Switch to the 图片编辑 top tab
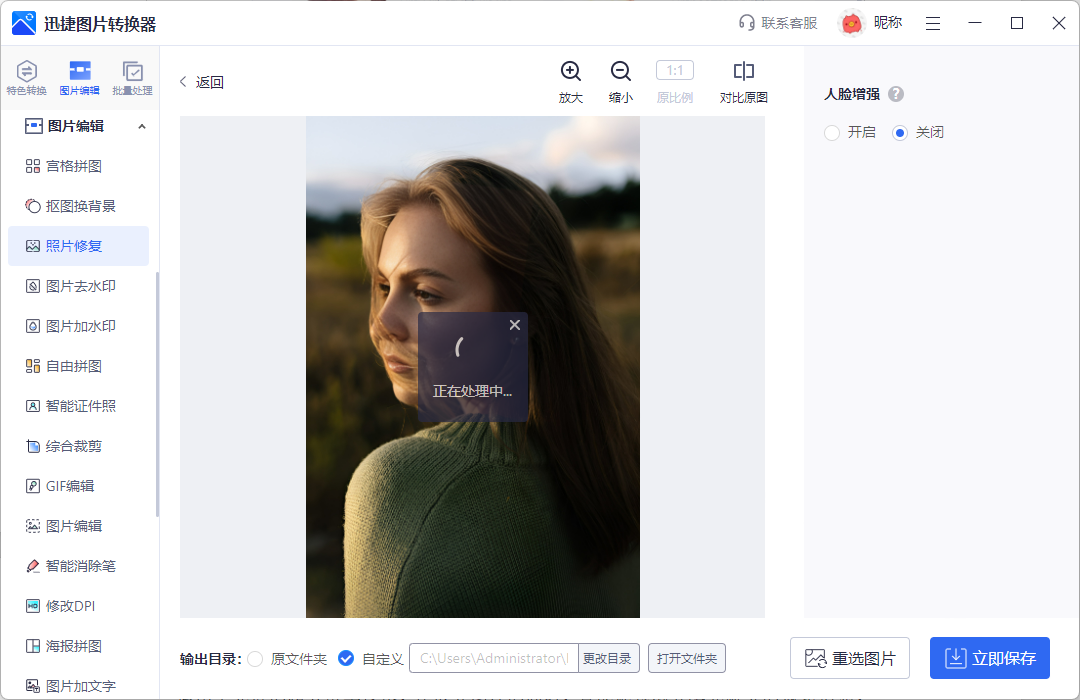The height and width of the screenshot is (700, 1080). (x=79, y=78)
